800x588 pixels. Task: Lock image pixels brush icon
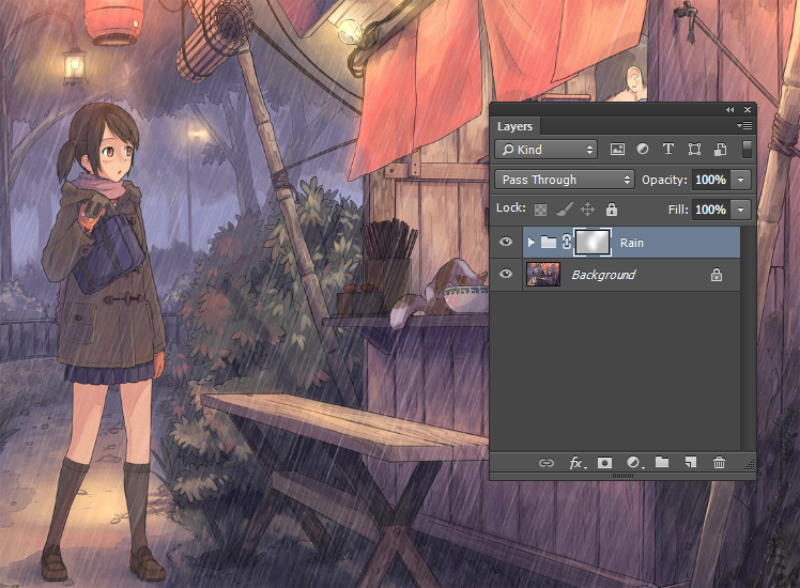tap(564, 209)
